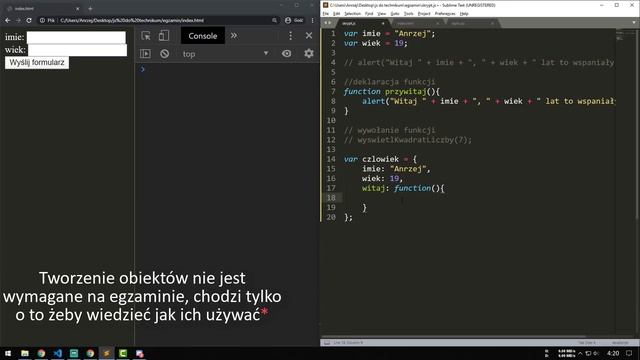Click the line 7 'function przywitaj(){' code
Image resolution: width=640 pixels, height=360 pixels.
(391, 92)
